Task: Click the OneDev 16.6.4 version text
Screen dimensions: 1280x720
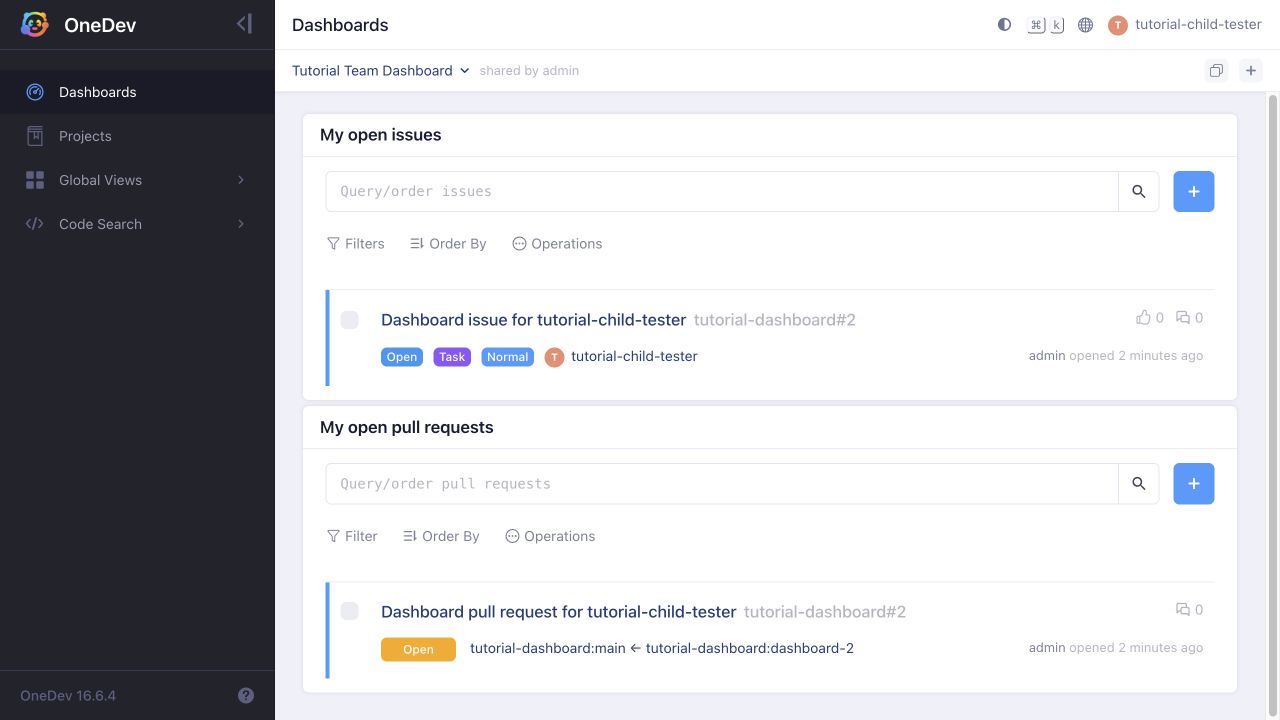Action: (x=68, y=696)
